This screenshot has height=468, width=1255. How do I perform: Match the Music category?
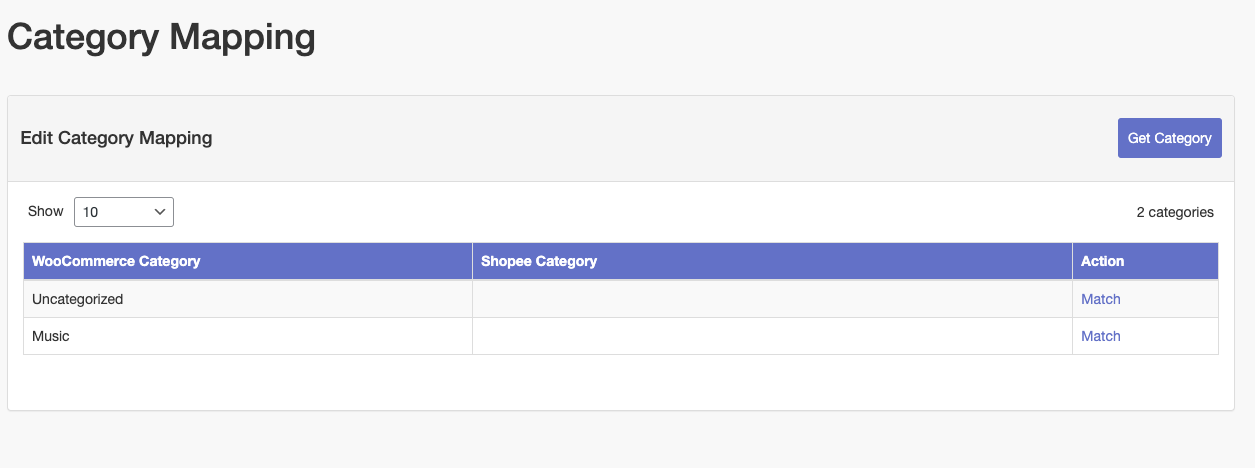pos(1100,336)
